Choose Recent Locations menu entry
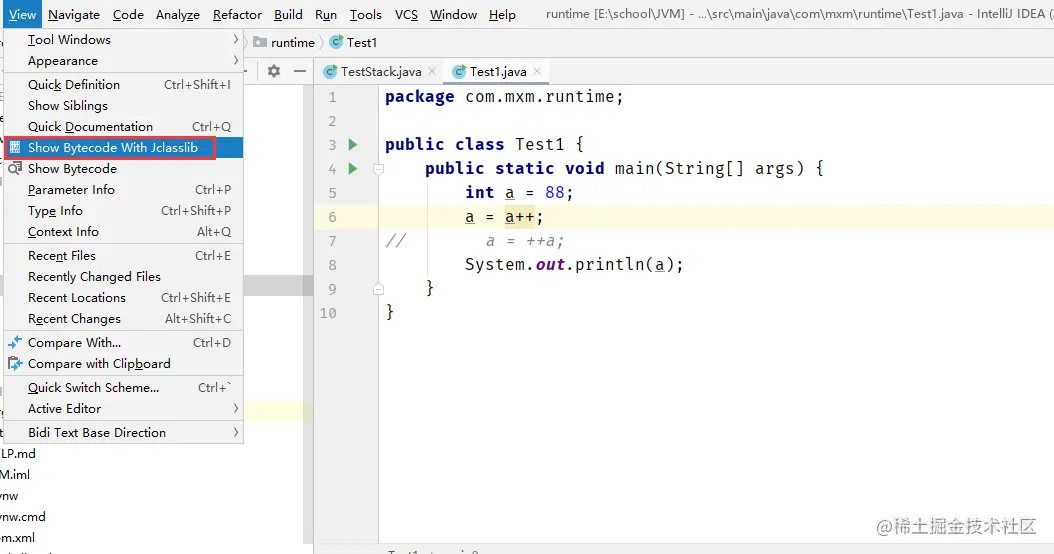Image resolution: width=1054 pixels, height=554 pixels. point(124,297)
